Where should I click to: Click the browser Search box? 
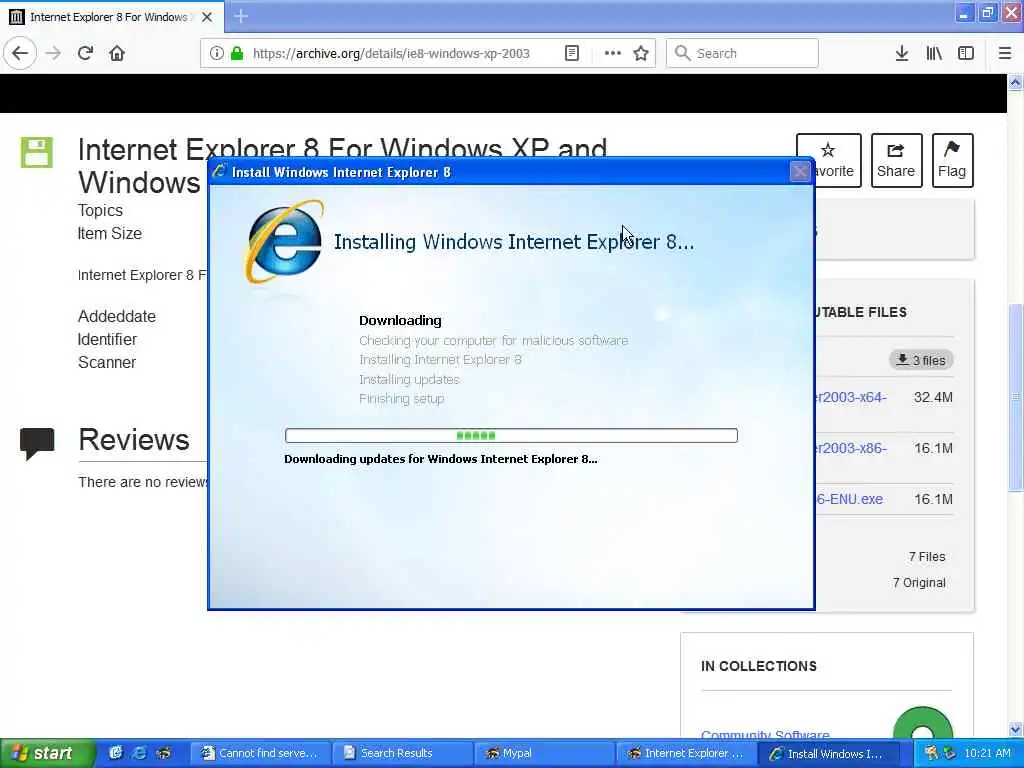[x=742, y=54]
